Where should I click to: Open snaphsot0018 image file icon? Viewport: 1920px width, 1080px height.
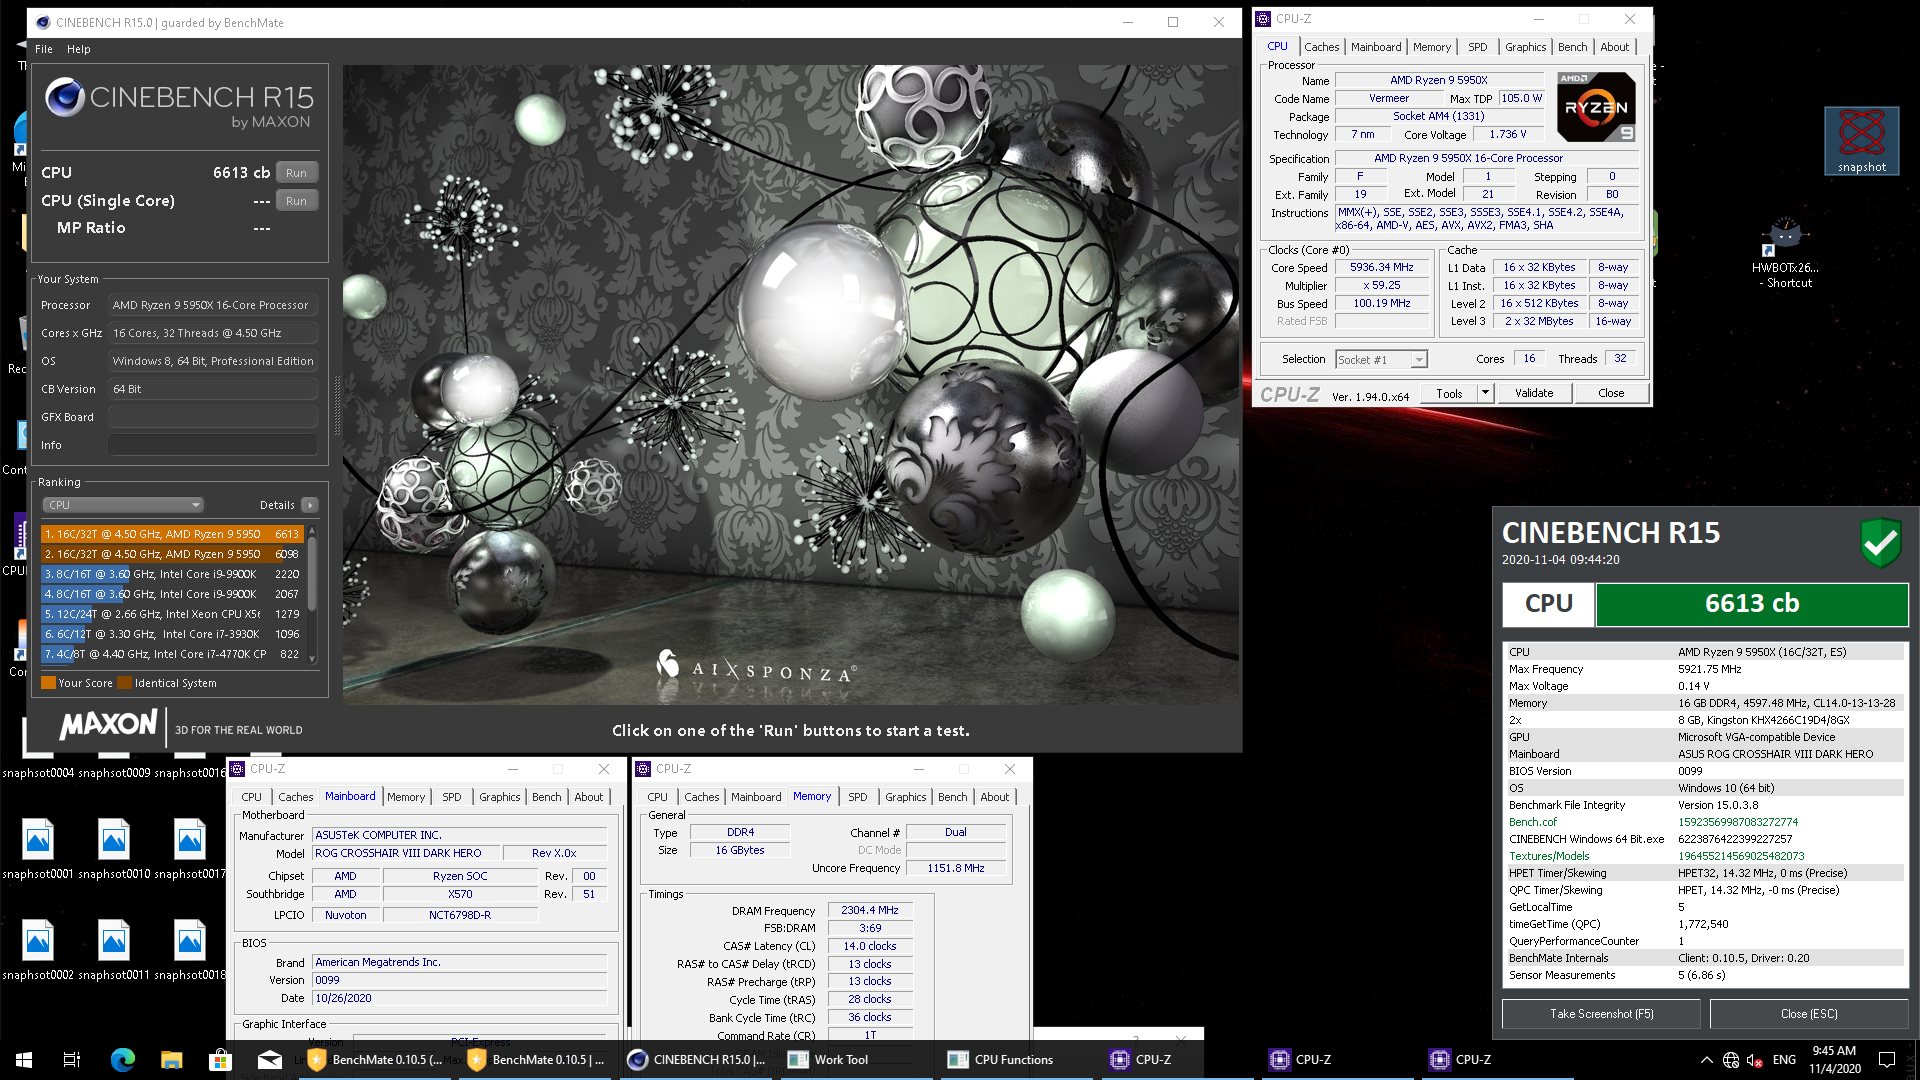[x=190, y=949]
